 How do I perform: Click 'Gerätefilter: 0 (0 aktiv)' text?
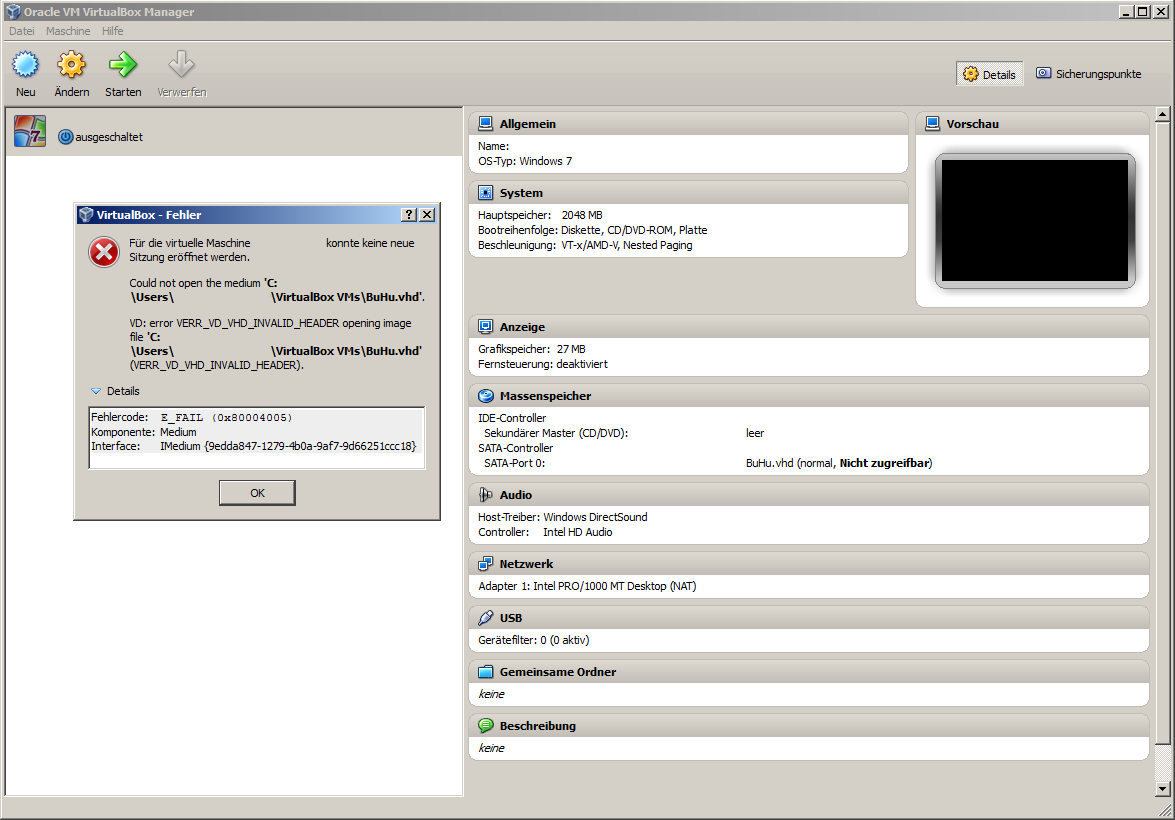point(534,640)
